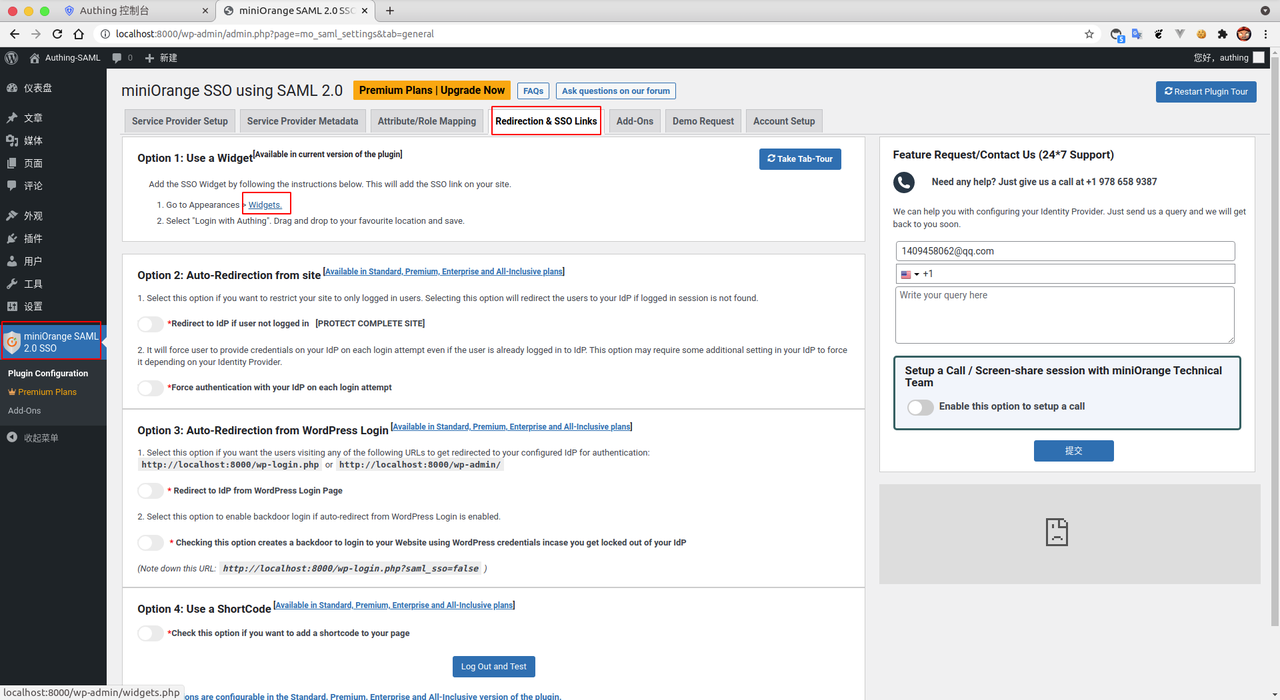Enable the setup a call option

click(920, 407)
